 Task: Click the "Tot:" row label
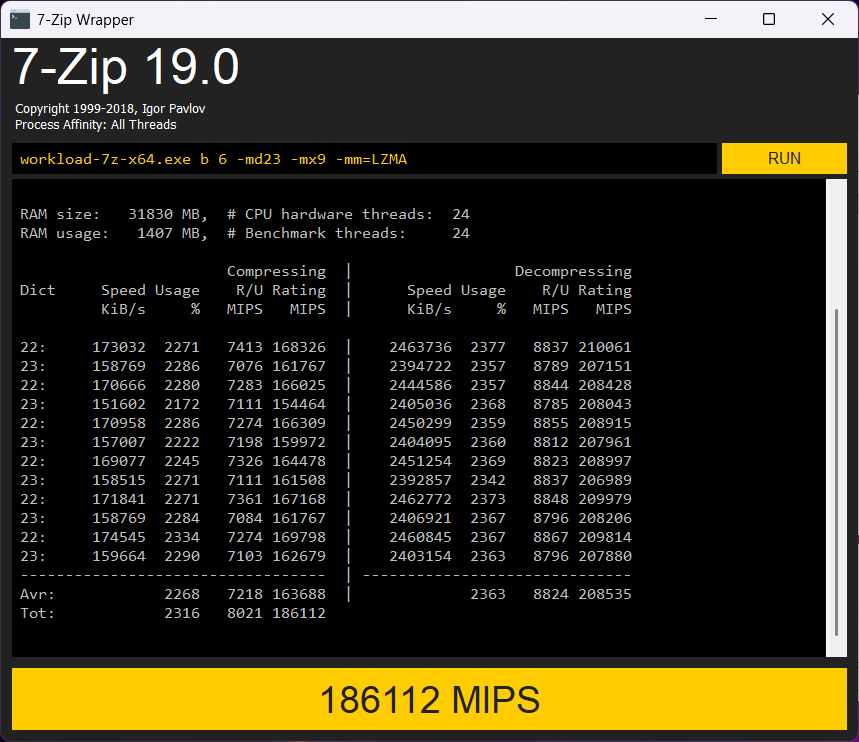[38, 613]
